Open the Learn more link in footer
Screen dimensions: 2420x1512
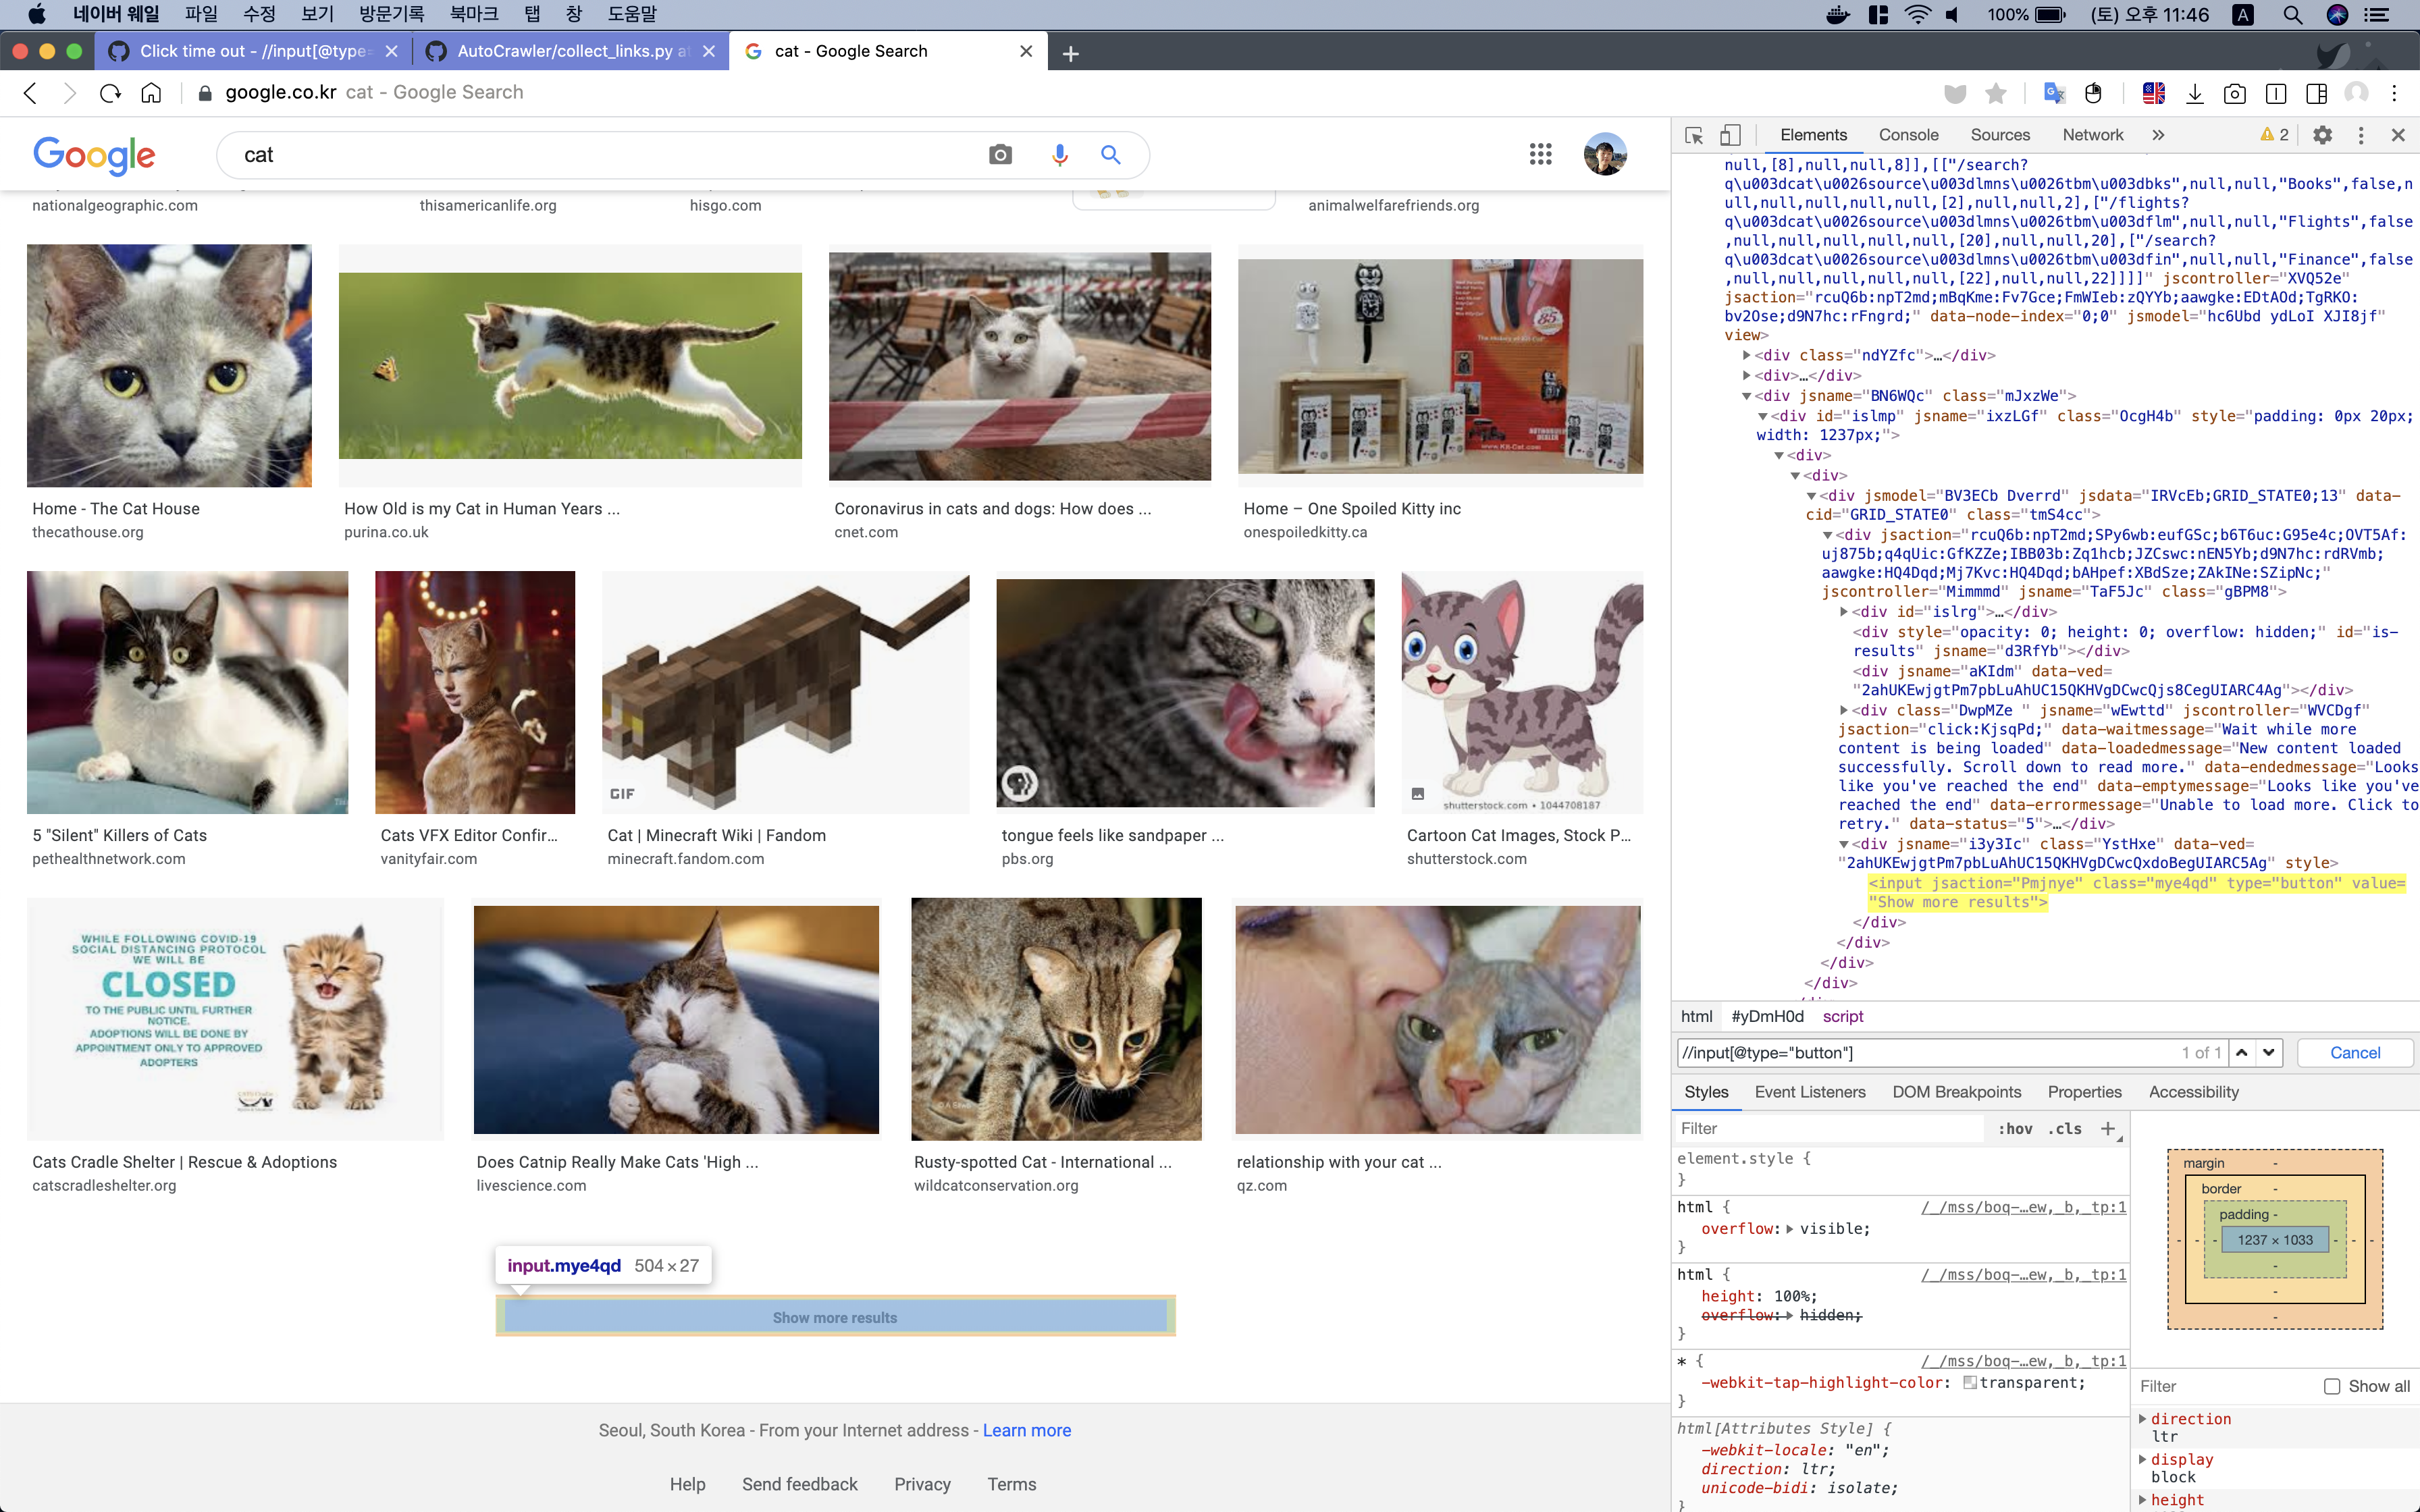pos(1026,1430)
